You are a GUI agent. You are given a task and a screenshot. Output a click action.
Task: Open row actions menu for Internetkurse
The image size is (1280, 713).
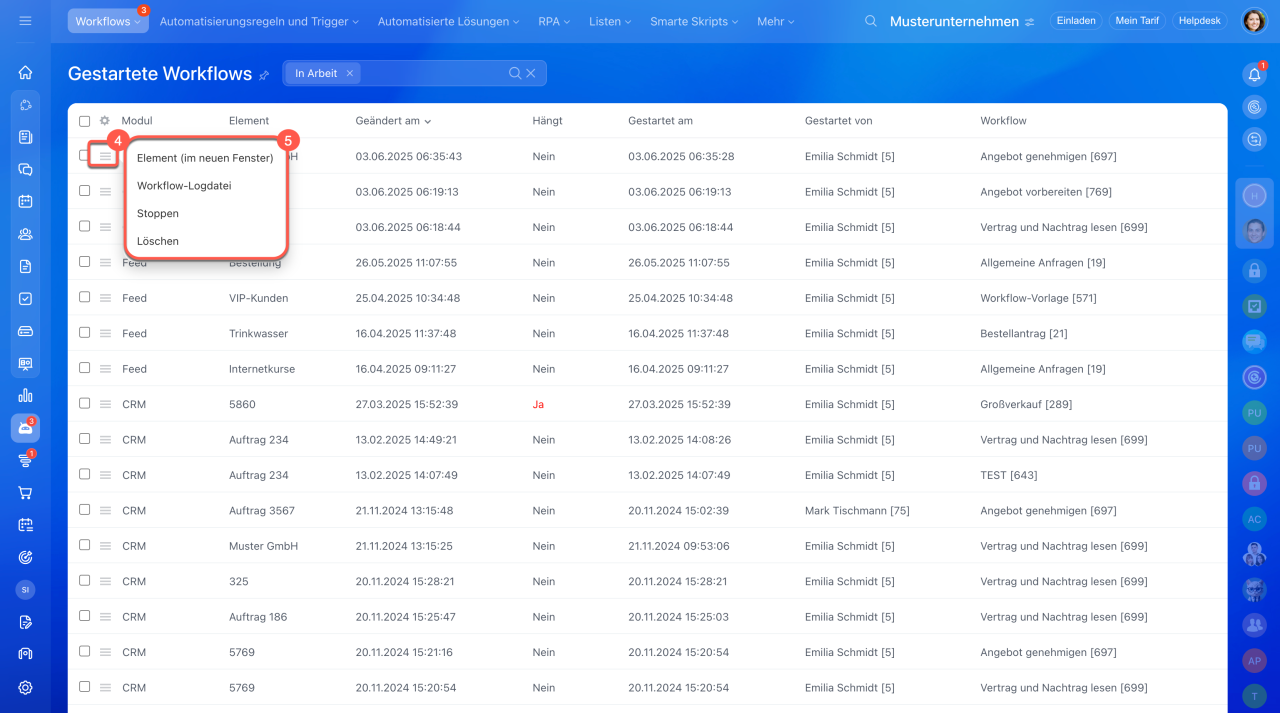pos(105,369)
